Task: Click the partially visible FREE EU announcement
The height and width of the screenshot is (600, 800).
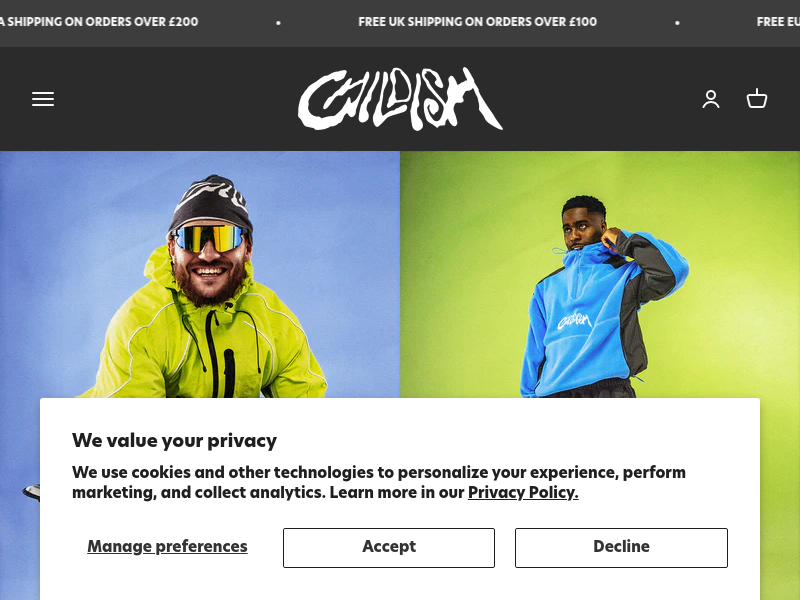Action: point(778,22)
